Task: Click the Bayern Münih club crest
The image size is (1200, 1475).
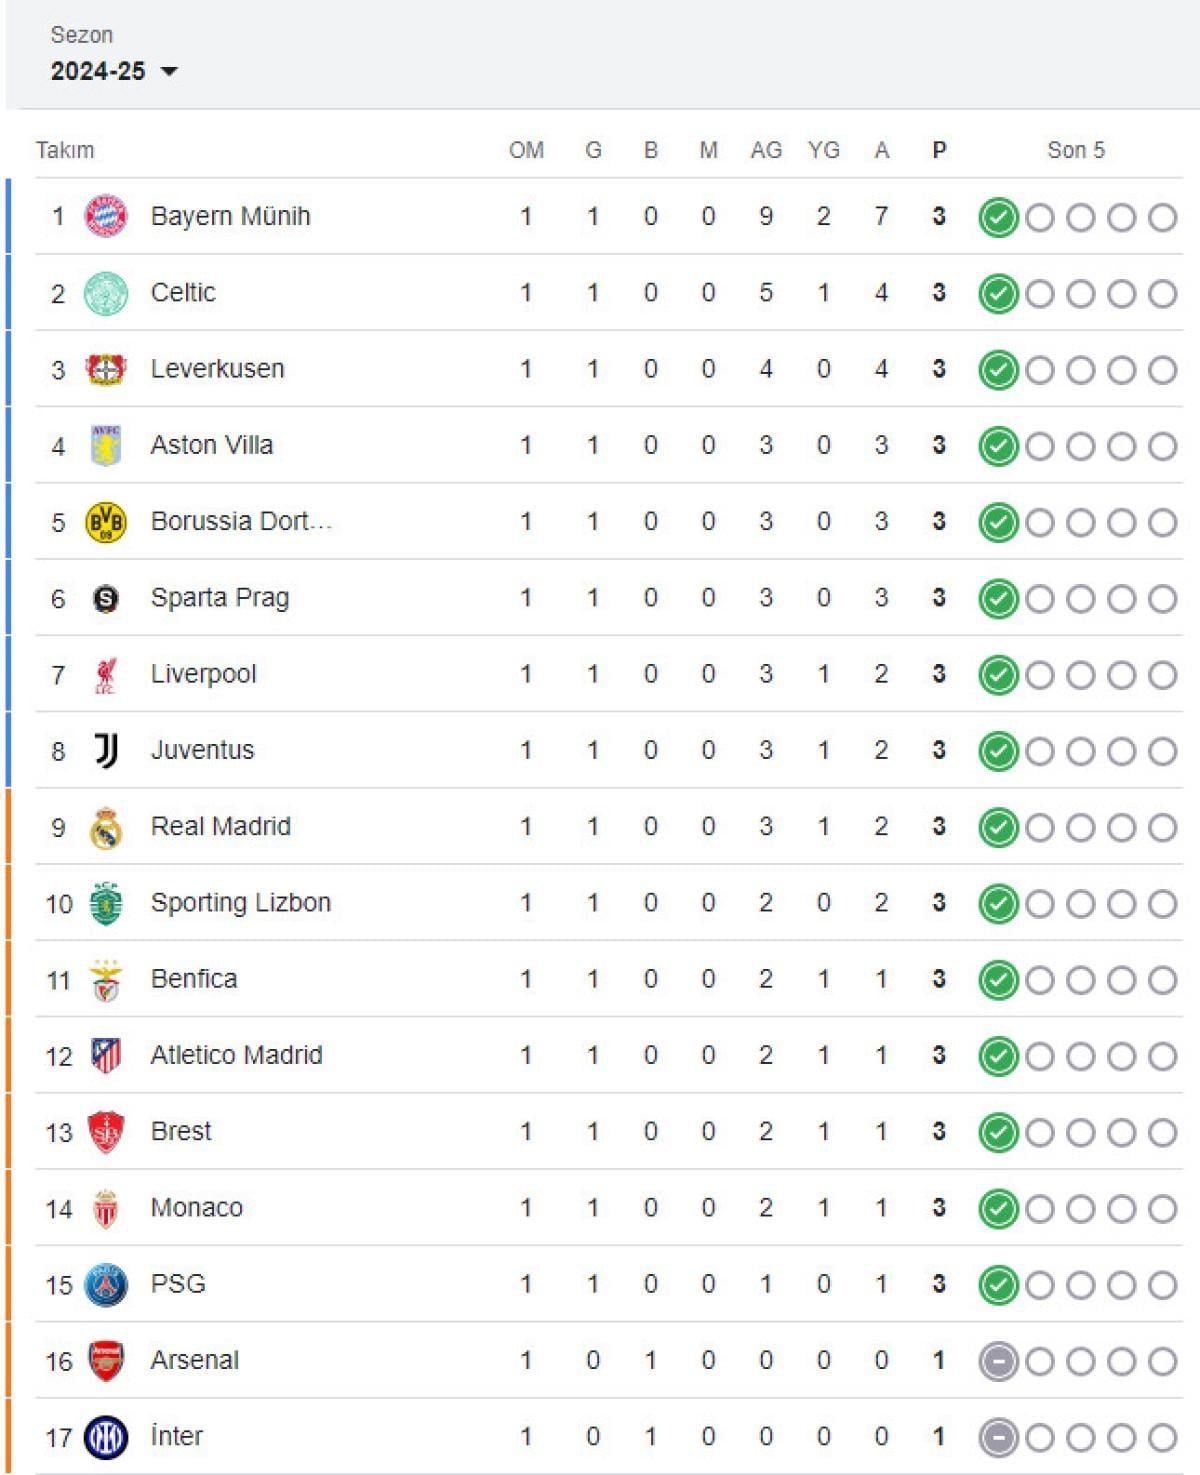Action: [x=106, y=216]
